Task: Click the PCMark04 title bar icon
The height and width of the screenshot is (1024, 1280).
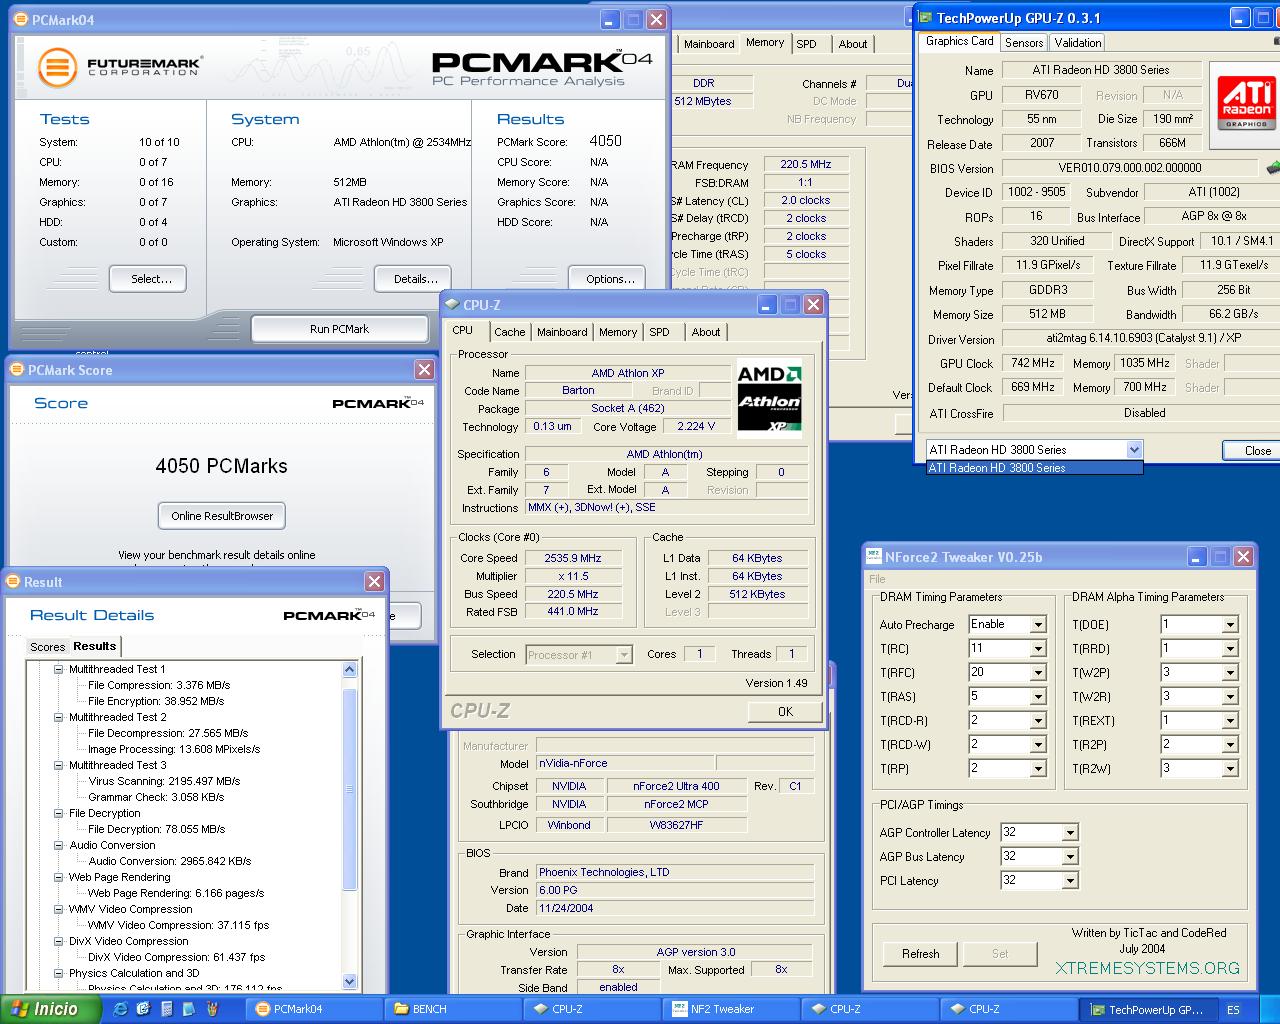Action: click(x=20, y=20)
